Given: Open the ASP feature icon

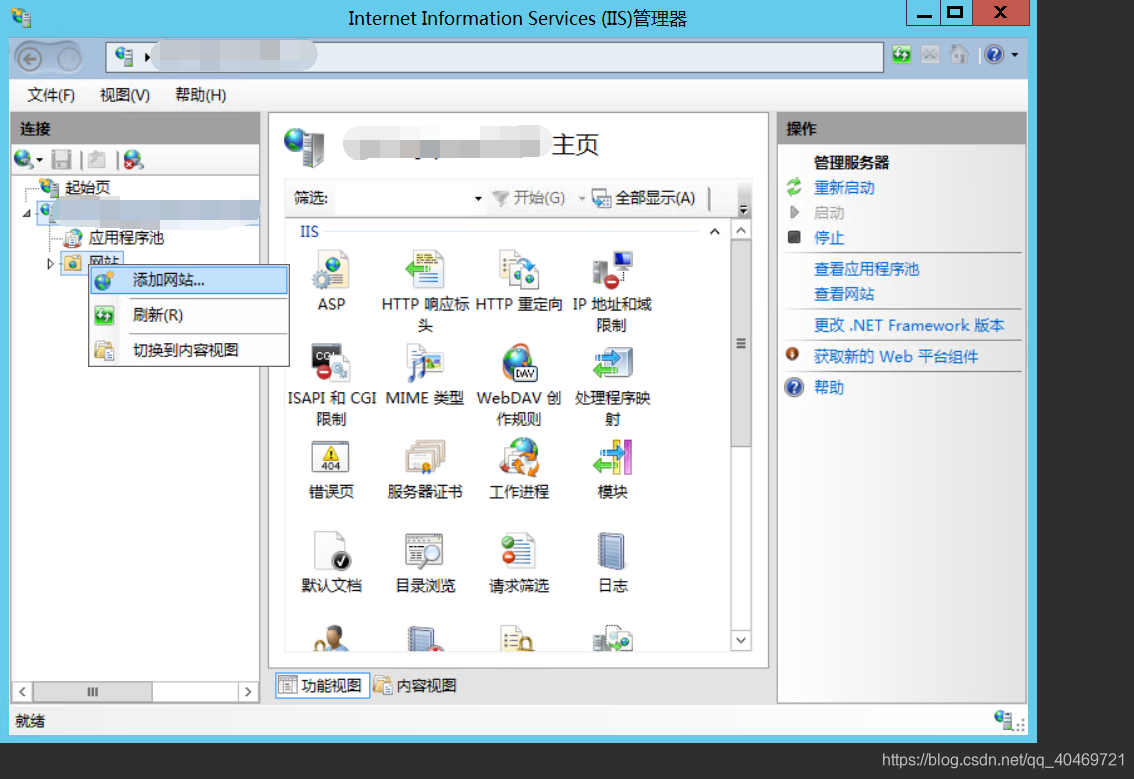Looking at the screenshot, I should (331, 281).
